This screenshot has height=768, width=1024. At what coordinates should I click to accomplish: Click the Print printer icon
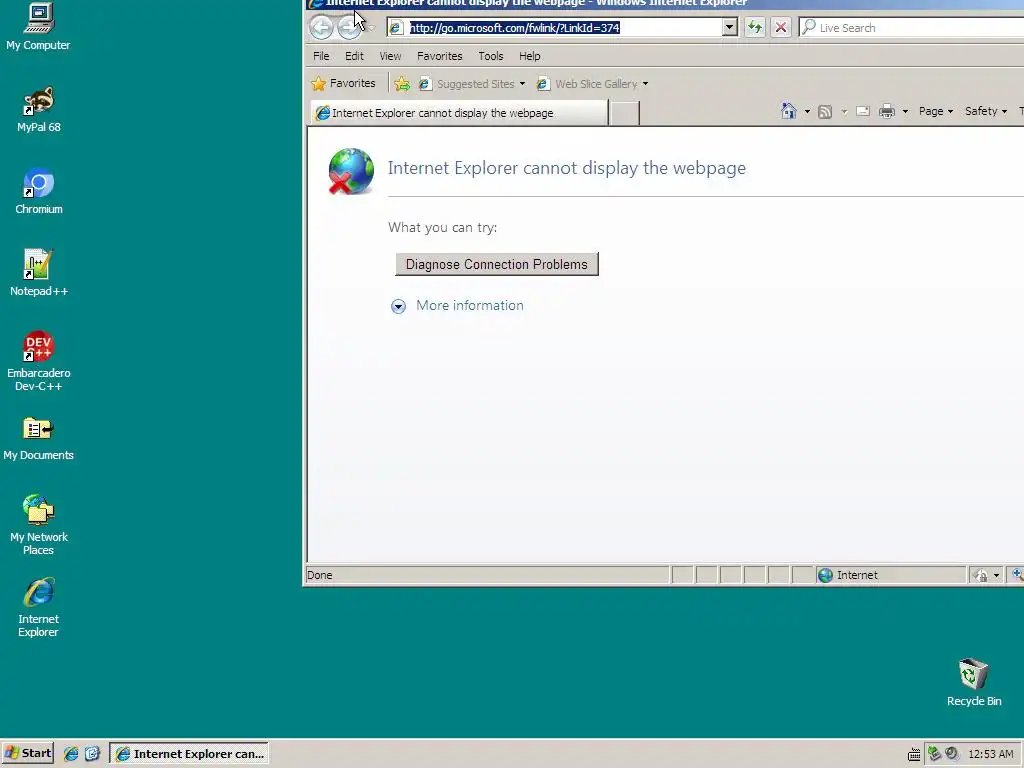(x=886, y=112)
